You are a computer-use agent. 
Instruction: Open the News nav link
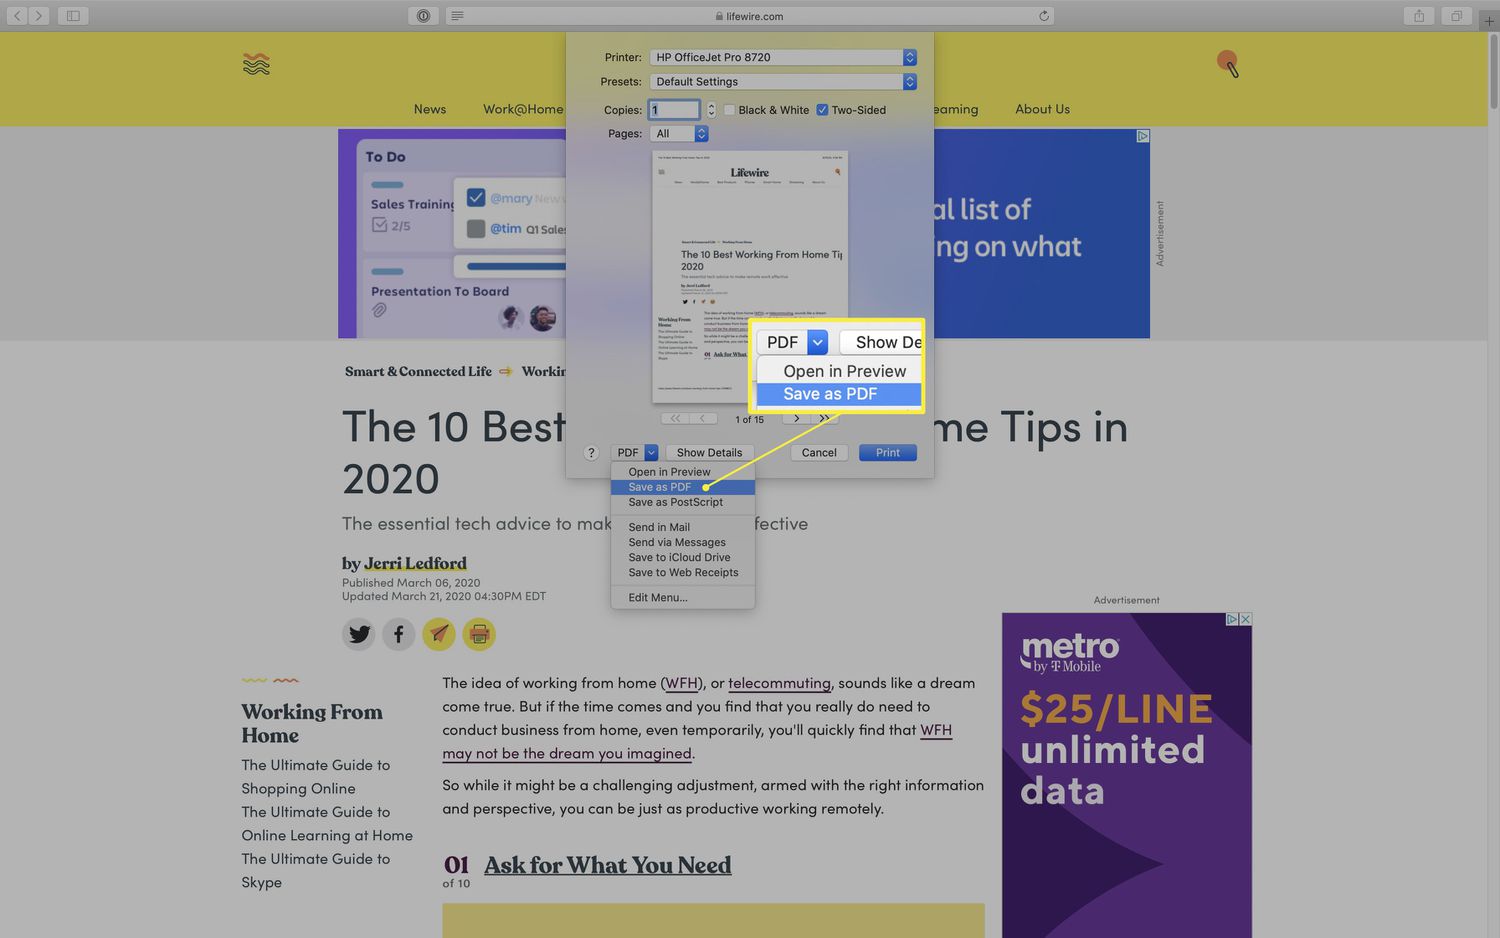pyautogui.click(x=430, y=109)
